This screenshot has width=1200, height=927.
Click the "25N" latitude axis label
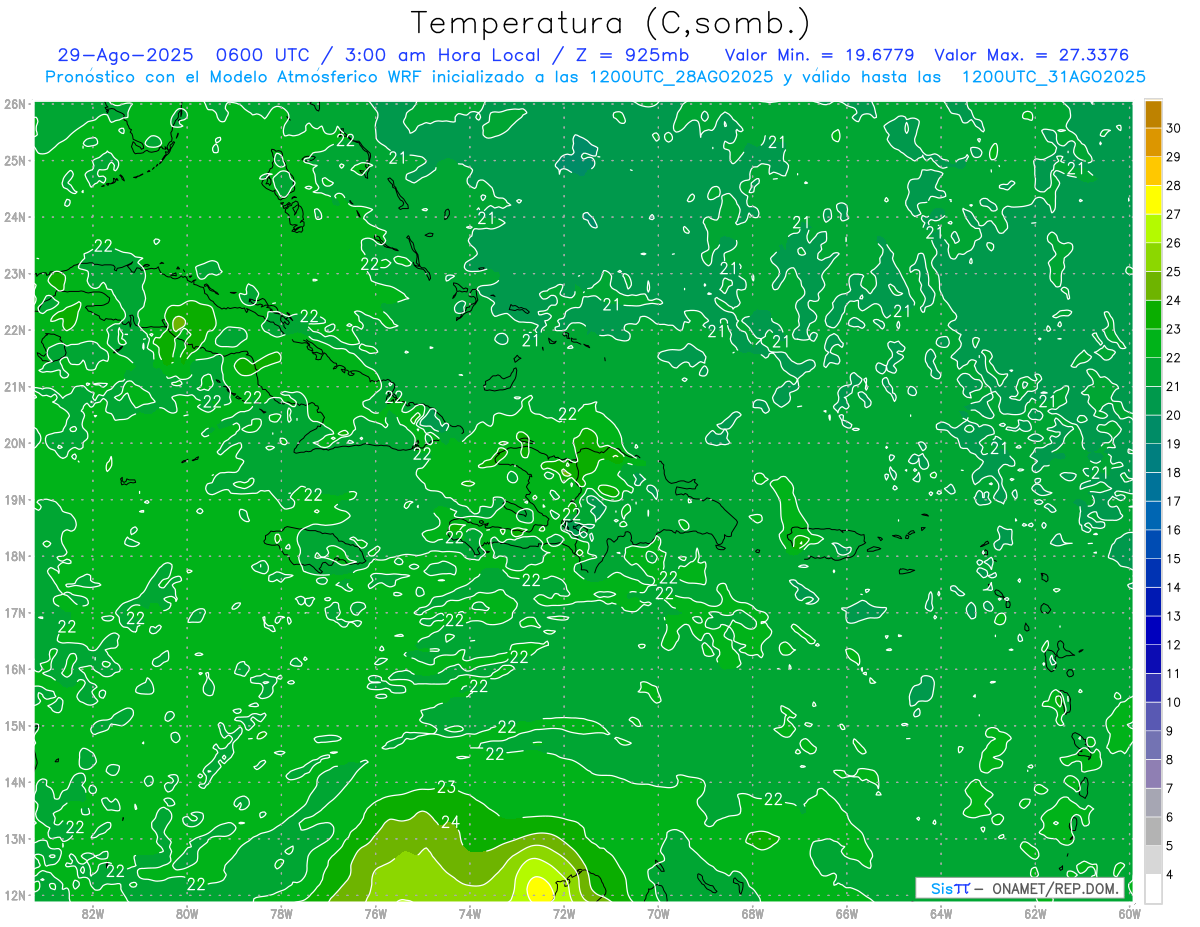point(15,161)
